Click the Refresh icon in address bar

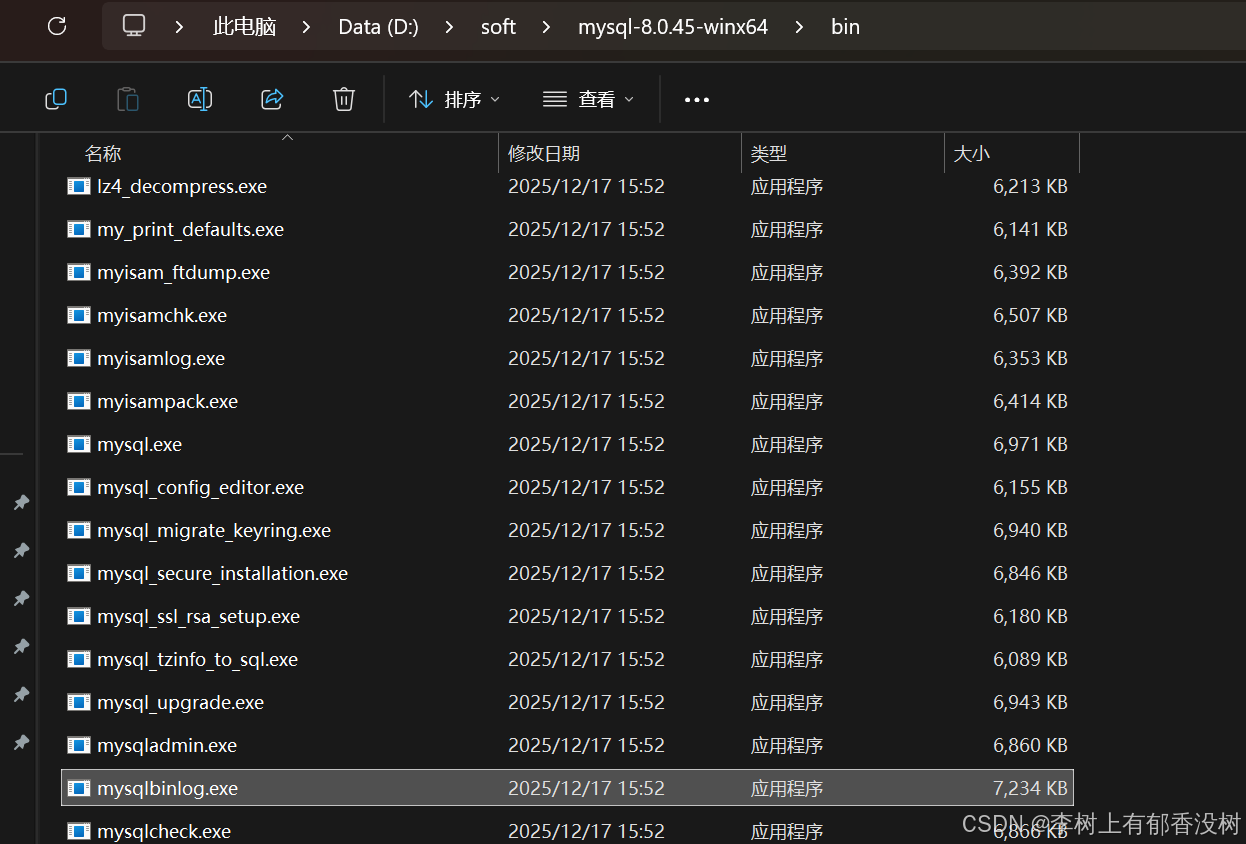click(57, 27)
